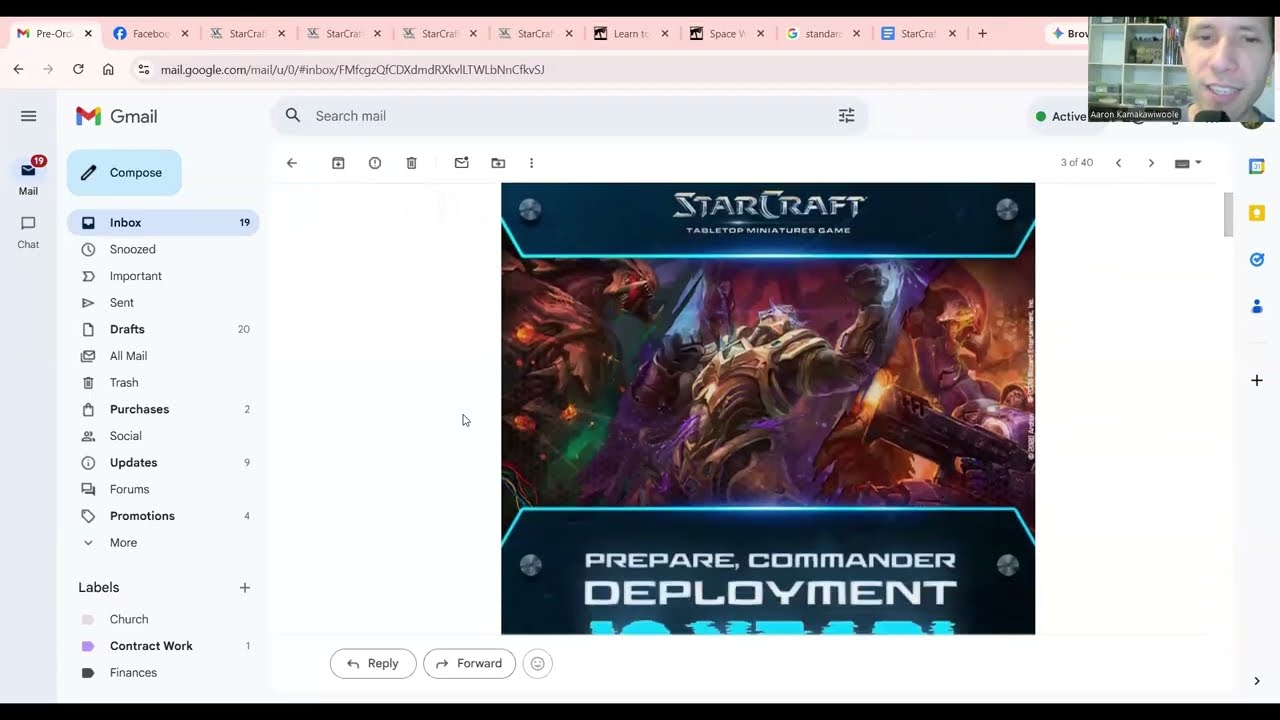Open the Church label
Image resolution: width=1280 pixels, height=720 pixels.
click(163, 619)
